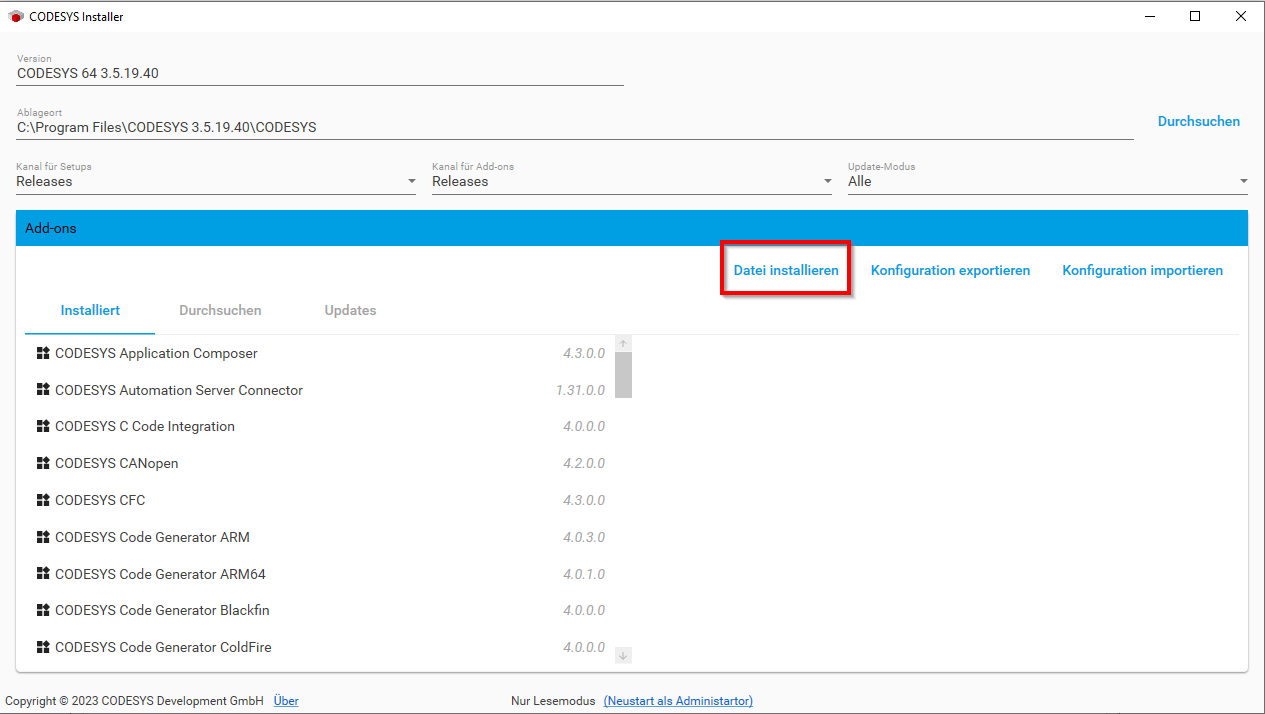Switch to the Durchsuchen tab
The width and height of the screenshot is (1265, 714).
click(220, 310)
